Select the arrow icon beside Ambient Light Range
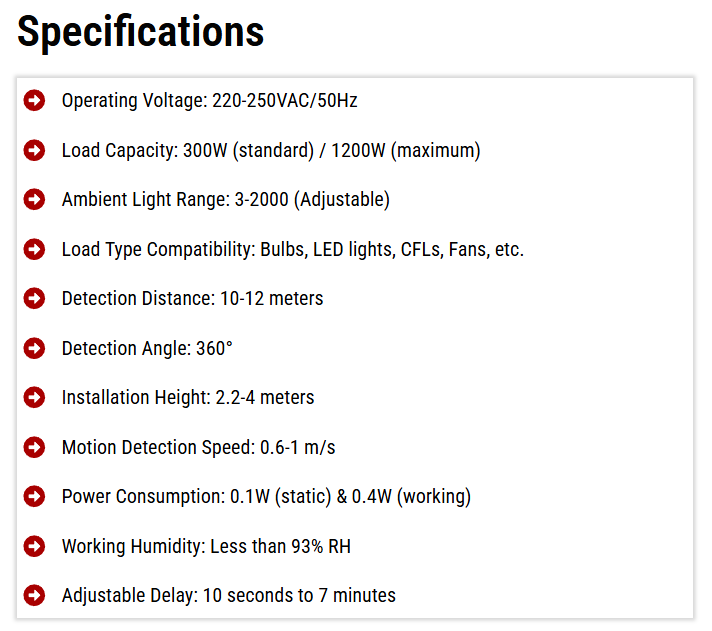The image size is (712, 631). click(34, 199)
